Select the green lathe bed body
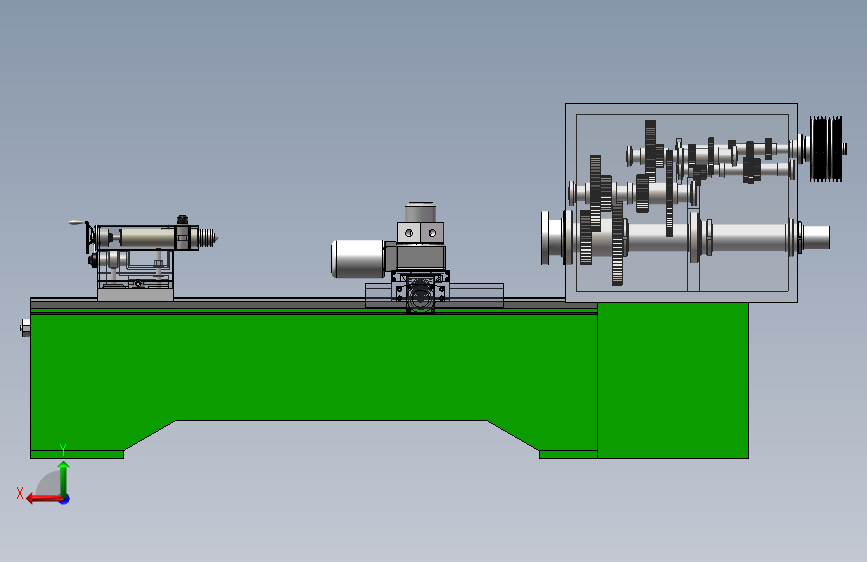The height and width of the screenshot is (562, 867). click(314, 366)
